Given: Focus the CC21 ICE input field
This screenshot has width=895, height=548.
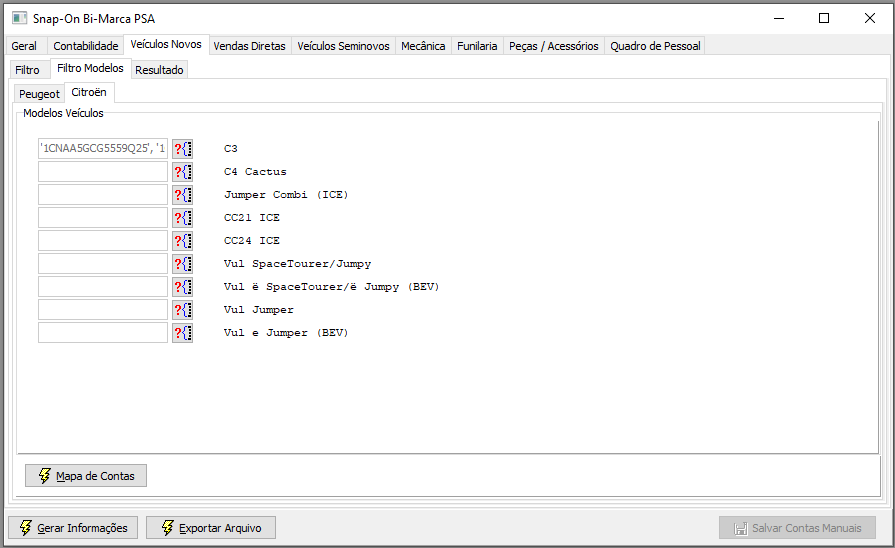Looking at the screenshot, I should coord(103,217).
